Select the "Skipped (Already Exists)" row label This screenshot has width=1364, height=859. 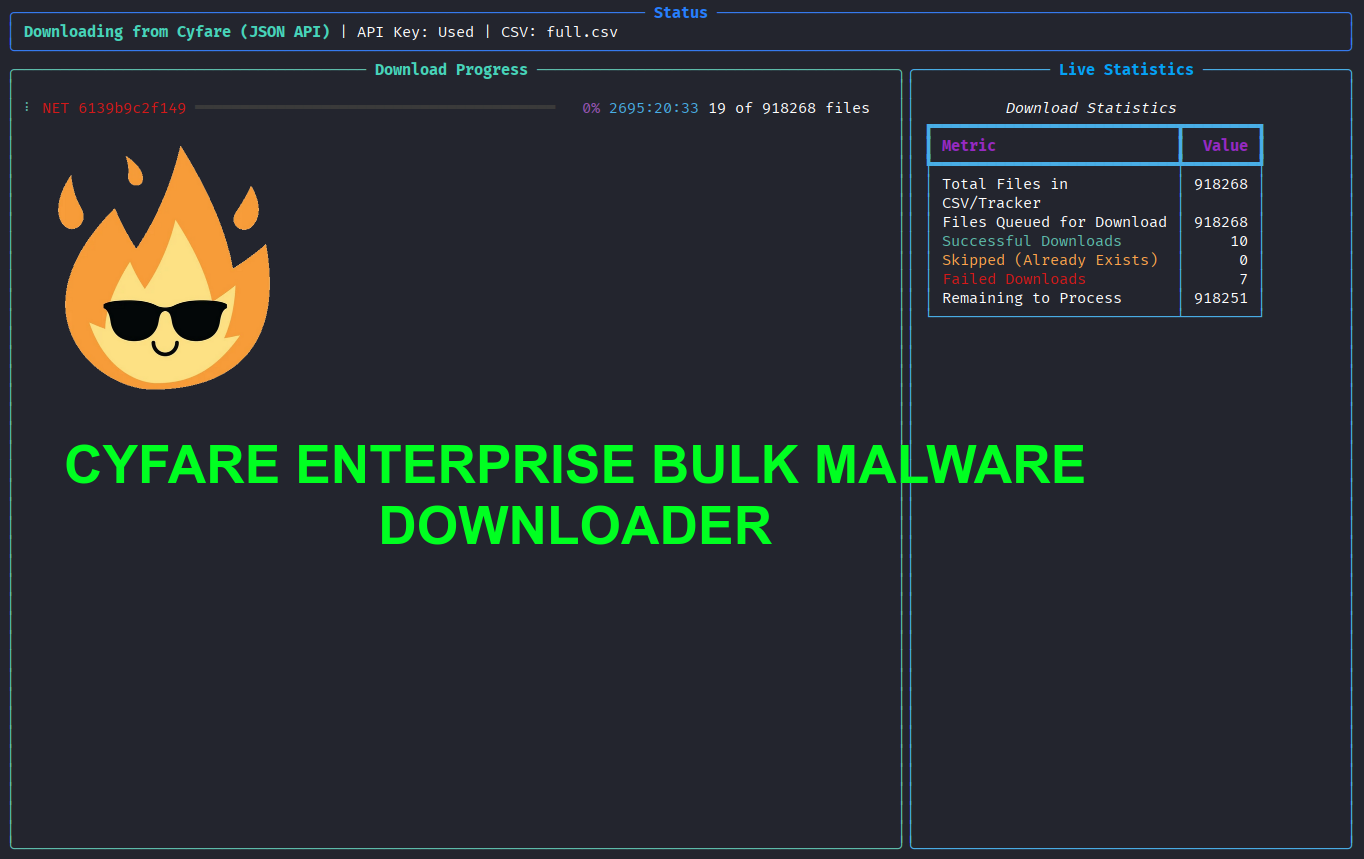1050,260
